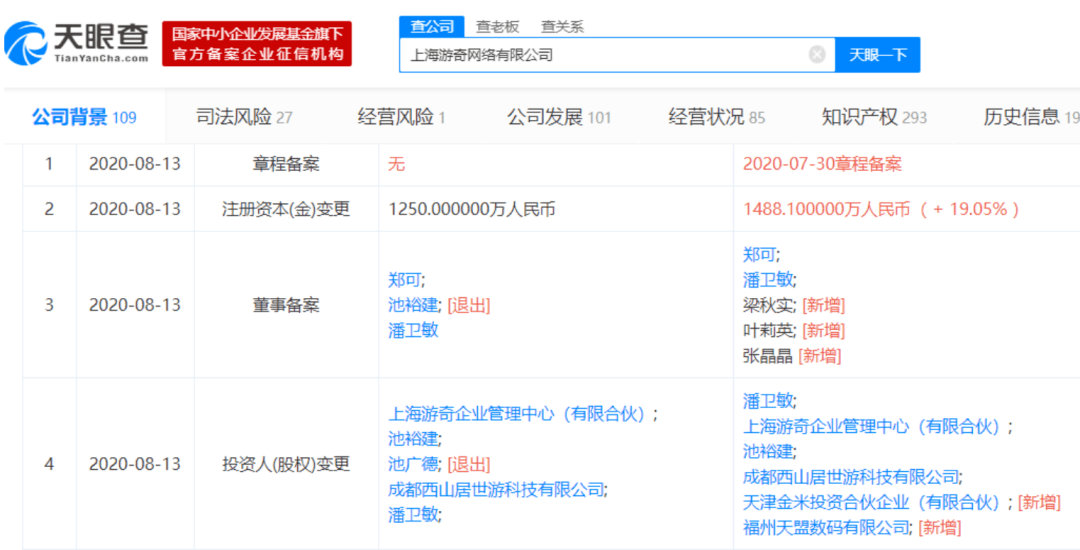The width and height of the screenshot is (1080, 550).
Task: Click the 无 value in row 1
Action: (396, 164)
